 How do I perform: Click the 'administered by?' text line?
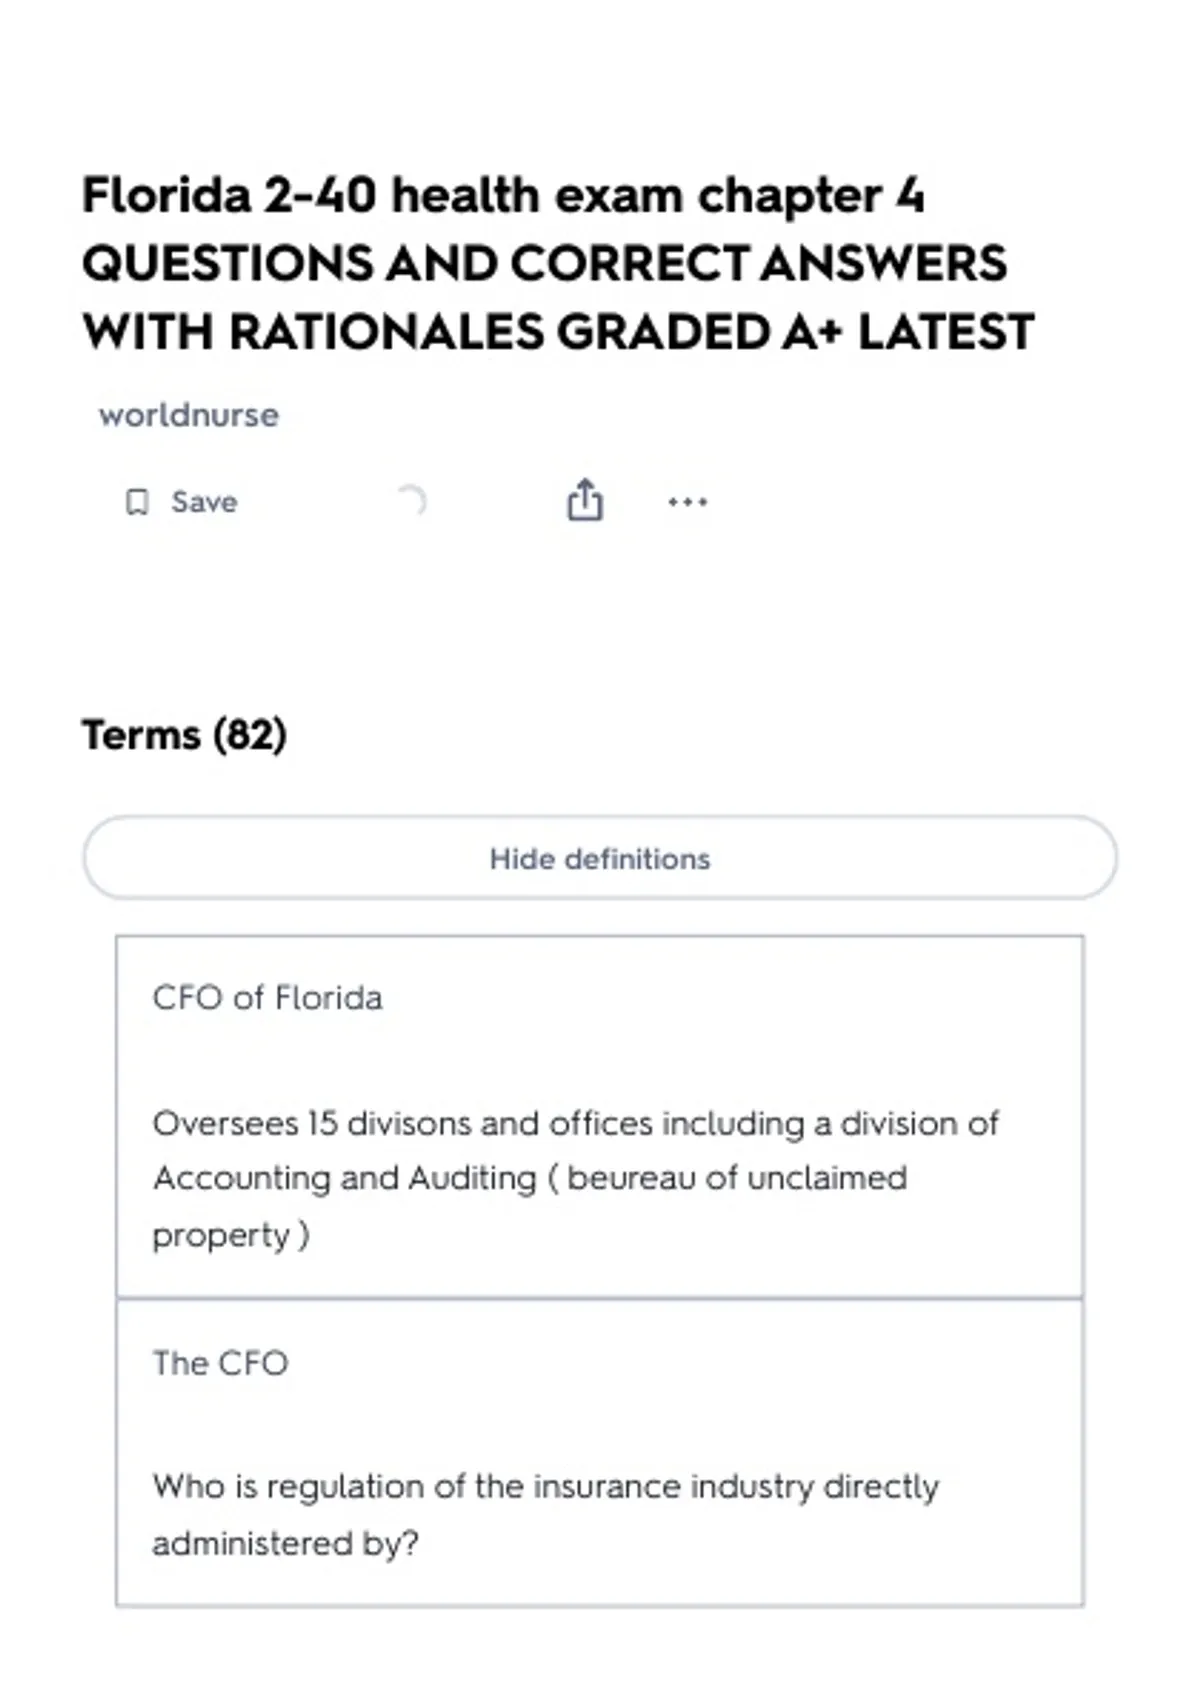[x=285, y=1543]
